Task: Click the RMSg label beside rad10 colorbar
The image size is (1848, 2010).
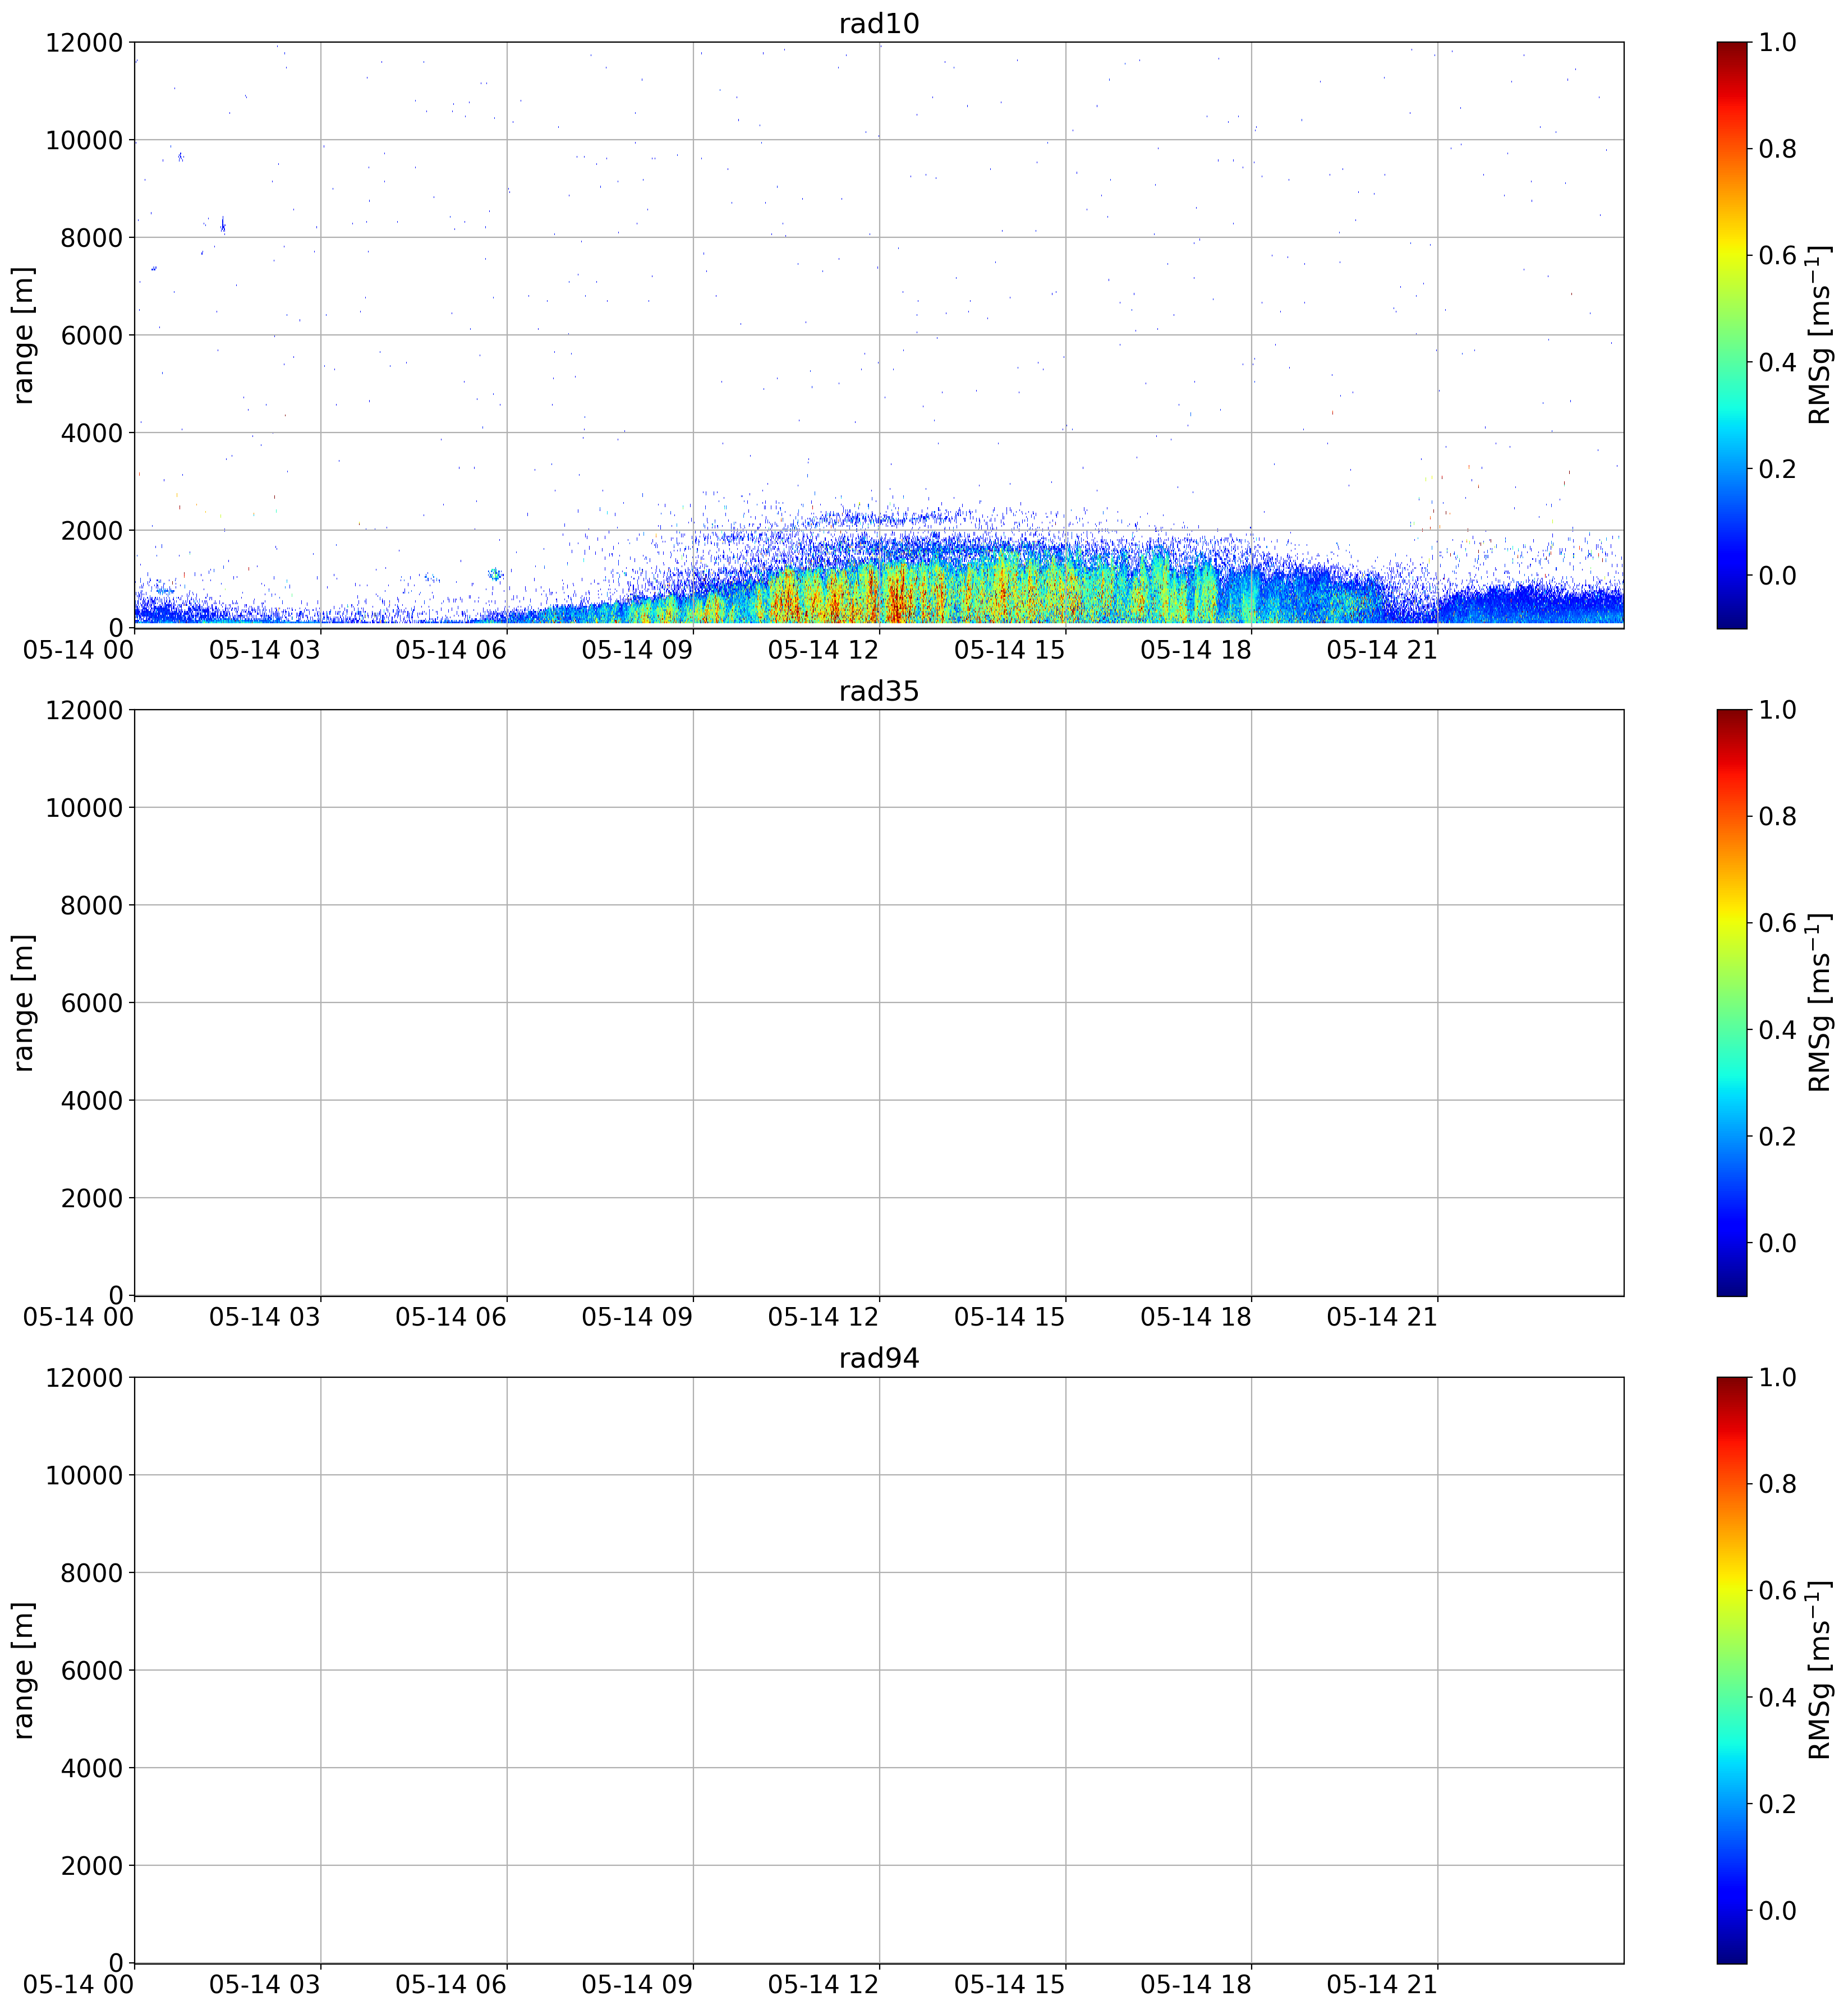Action: pyautogui.click(x=1820, y=335)
